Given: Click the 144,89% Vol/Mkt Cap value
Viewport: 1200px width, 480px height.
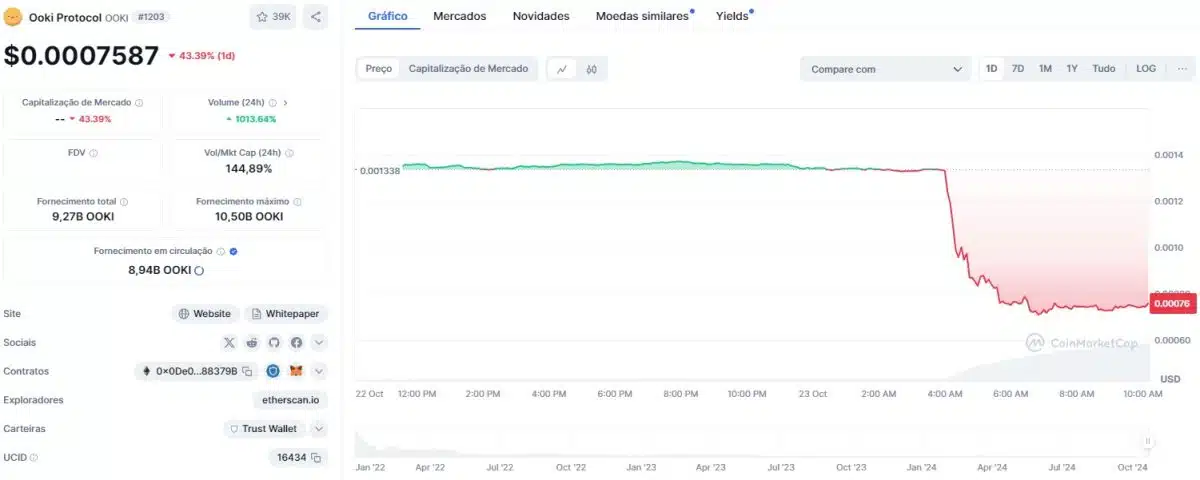Looking at the screenshot, I should coord(249,168).
